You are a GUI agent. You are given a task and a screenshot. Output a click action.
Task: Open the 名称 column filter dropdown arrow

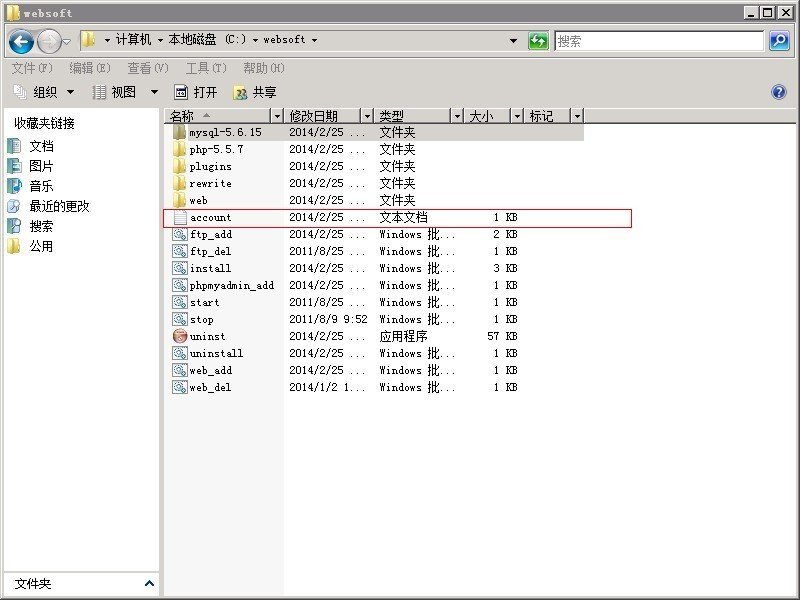coord(277,116)
